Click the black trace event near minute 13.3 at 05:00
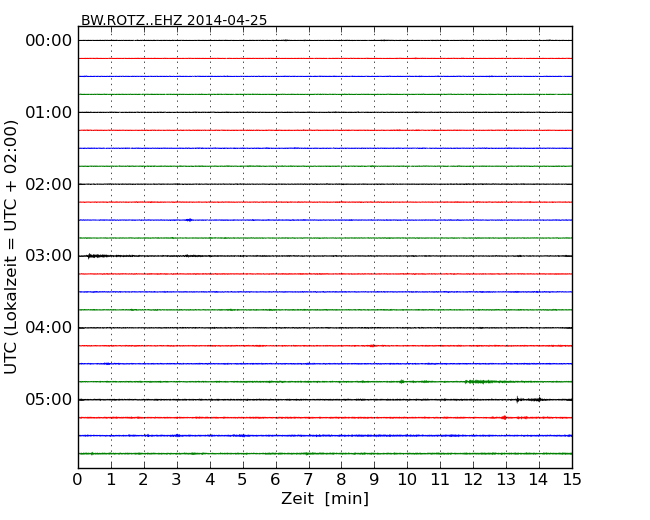 pyautogui.click(x=517, y=400)
